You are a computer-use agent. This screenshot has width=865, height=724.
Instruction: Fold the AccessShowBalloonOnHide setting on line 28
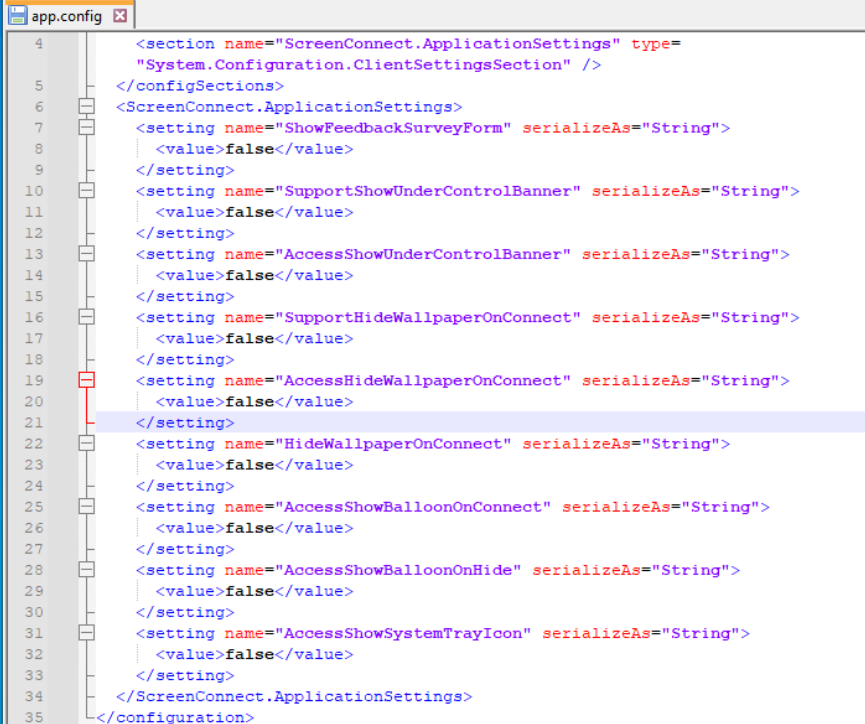87,570
